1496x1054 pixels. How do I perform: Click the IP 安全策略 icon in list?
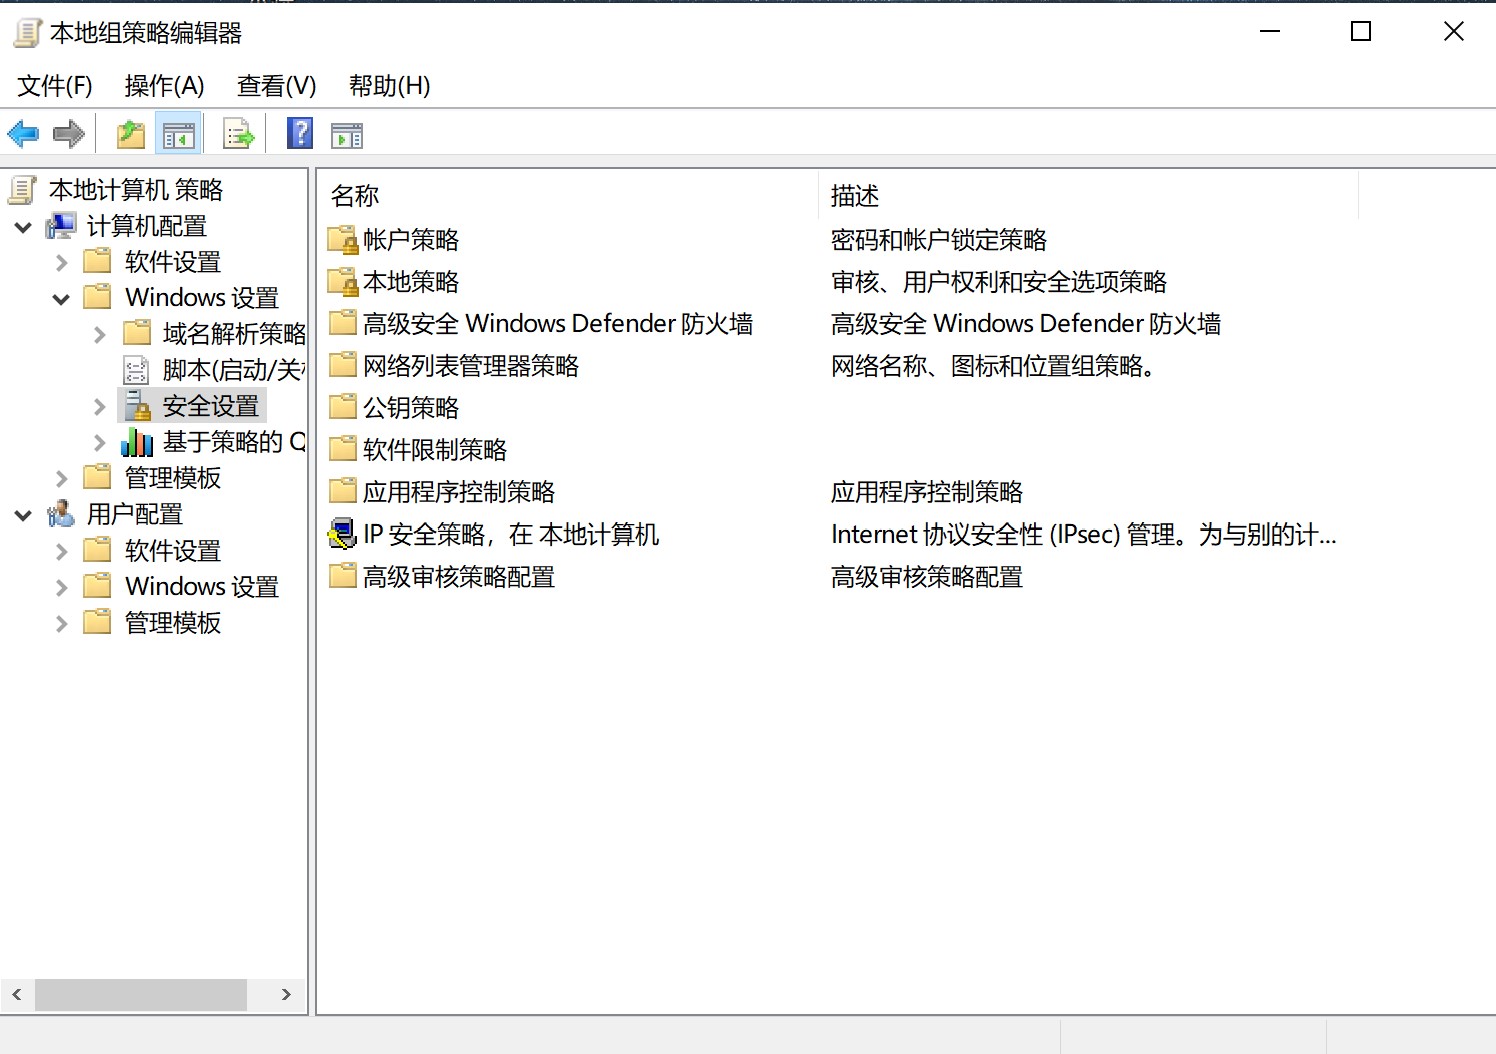[341, 534]
